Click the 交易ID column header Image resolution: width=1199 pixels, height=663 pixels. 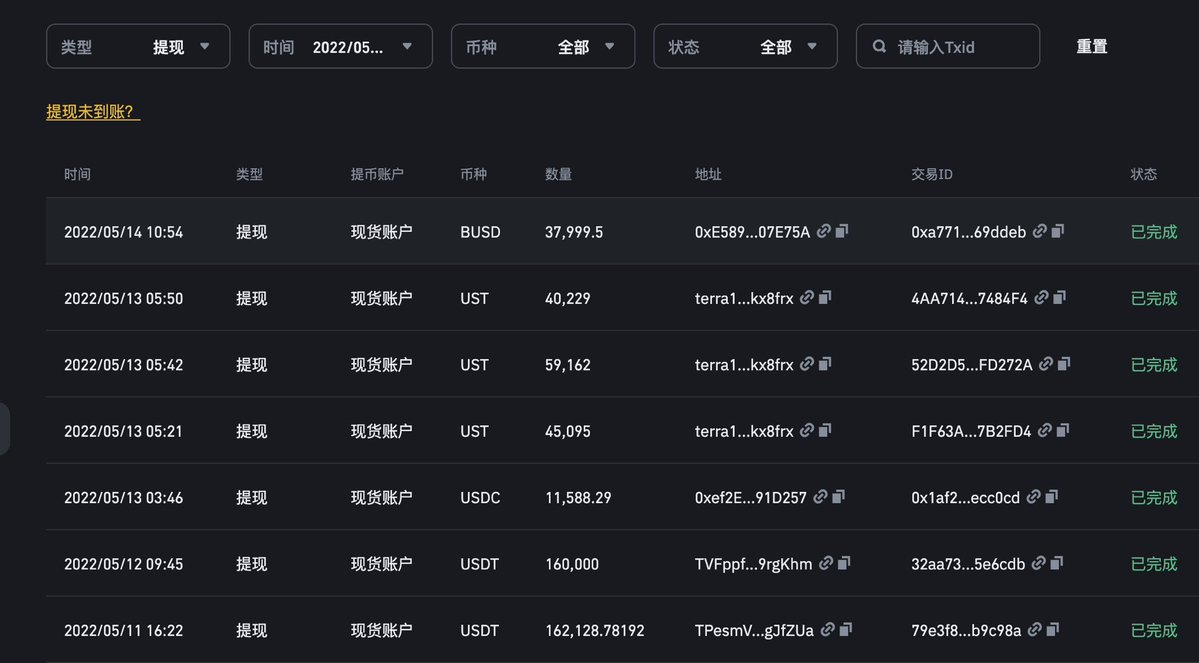pyautogui.click(x=931, y=174)
